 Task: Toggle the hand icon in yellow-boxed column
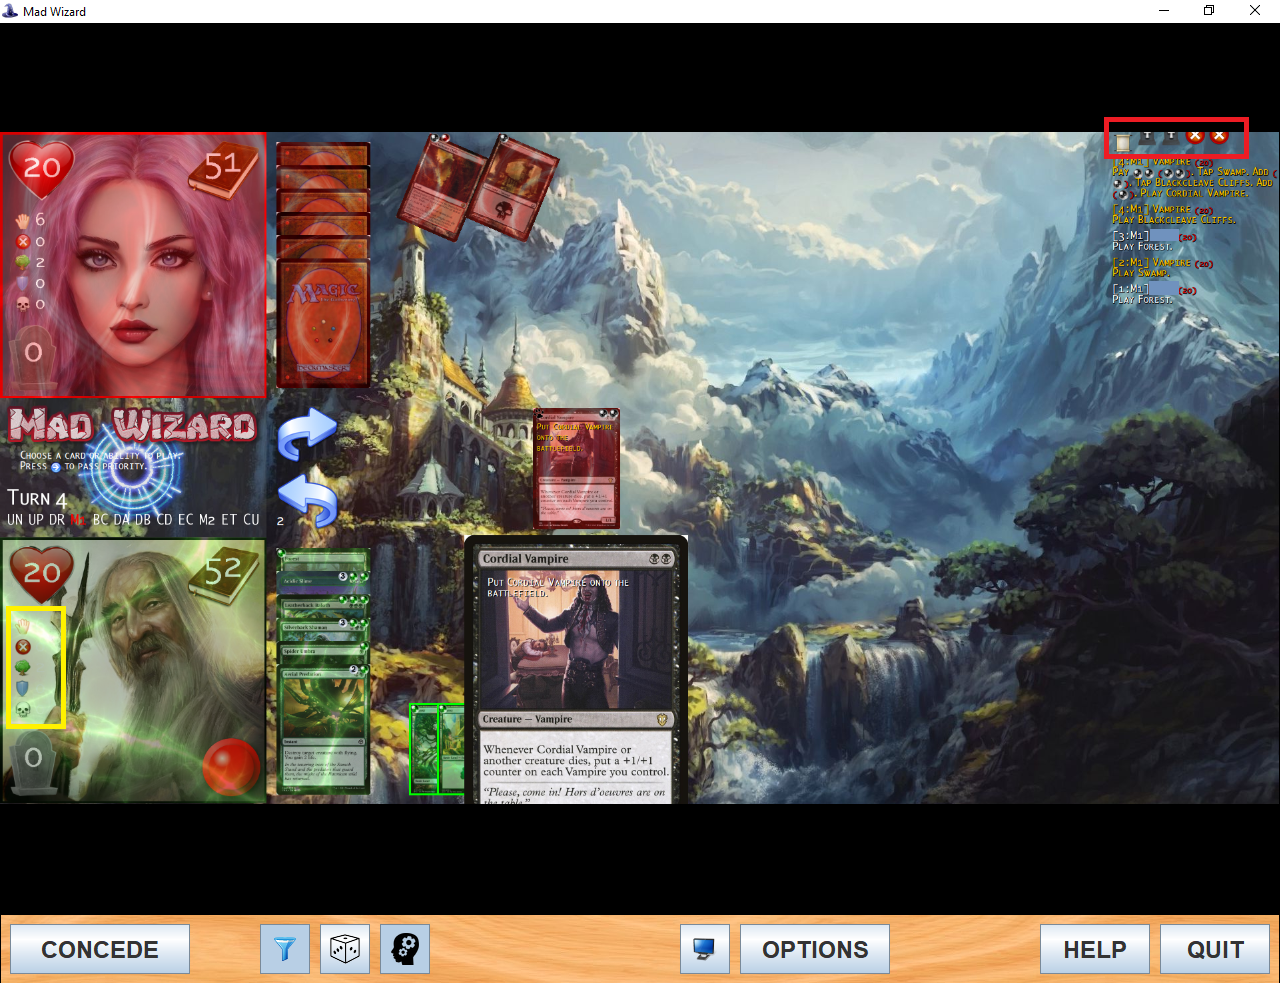23,625
